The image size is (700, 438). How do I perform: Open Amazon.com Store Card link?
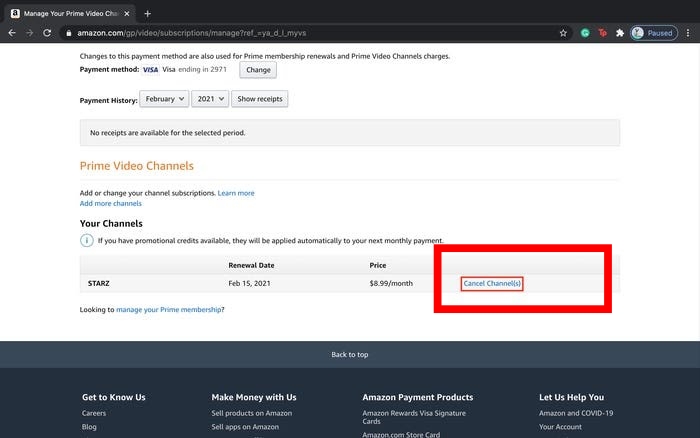pyautogui.click(x=401, y=434)
